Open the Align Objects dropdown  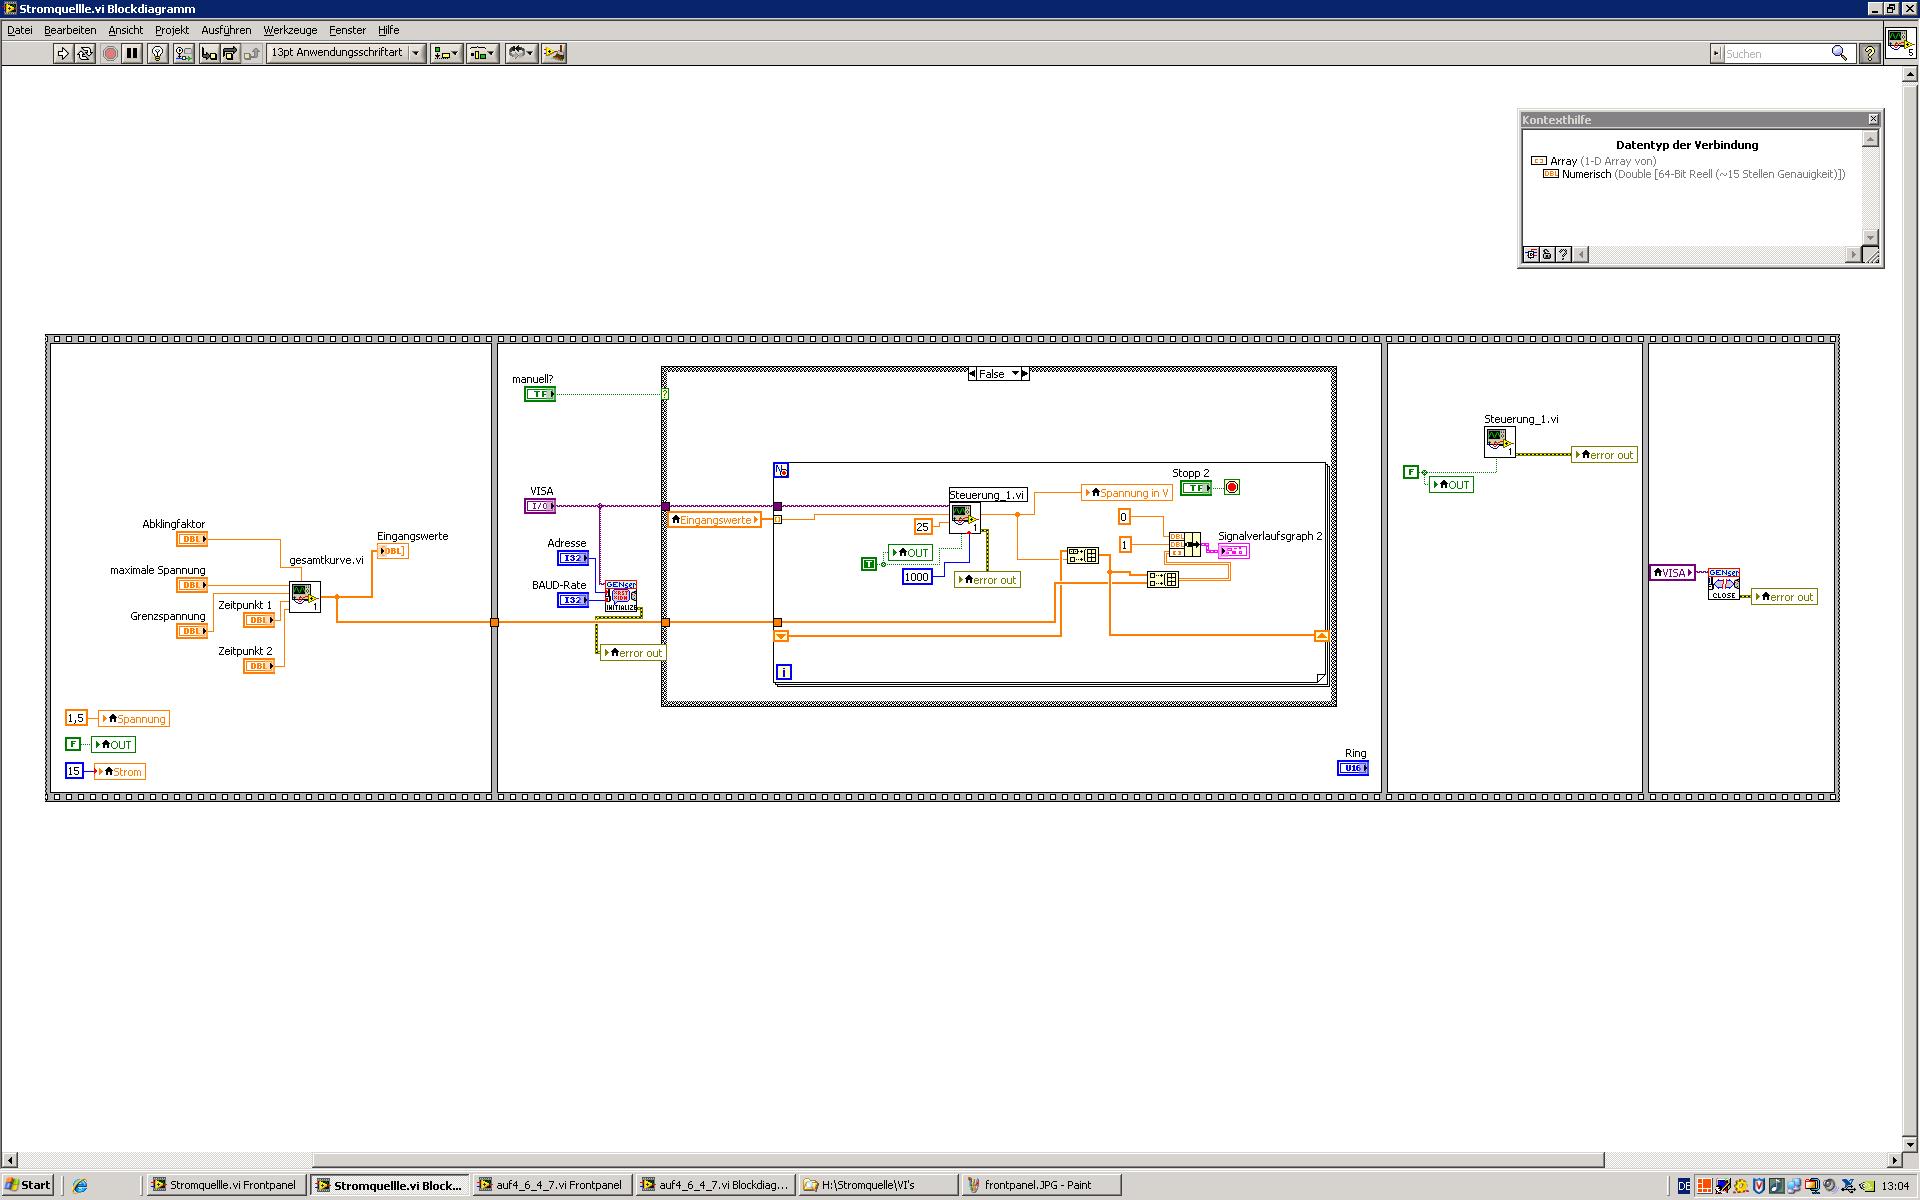tap(445, 53)
